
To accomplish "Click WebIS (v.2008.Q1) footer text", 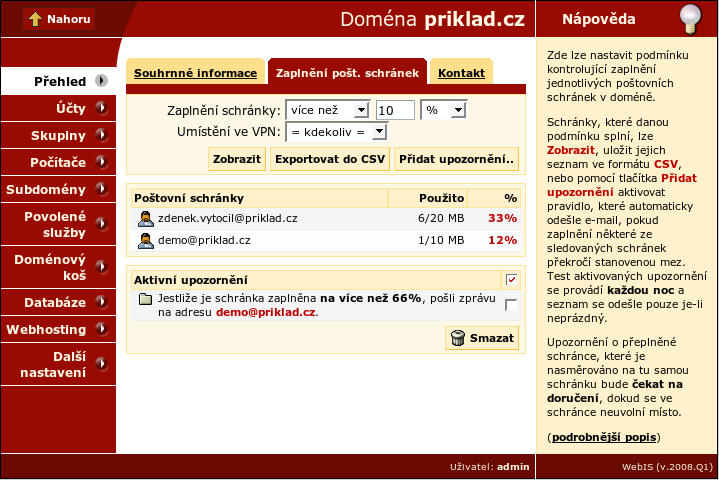I will click(x=668, y=467).
